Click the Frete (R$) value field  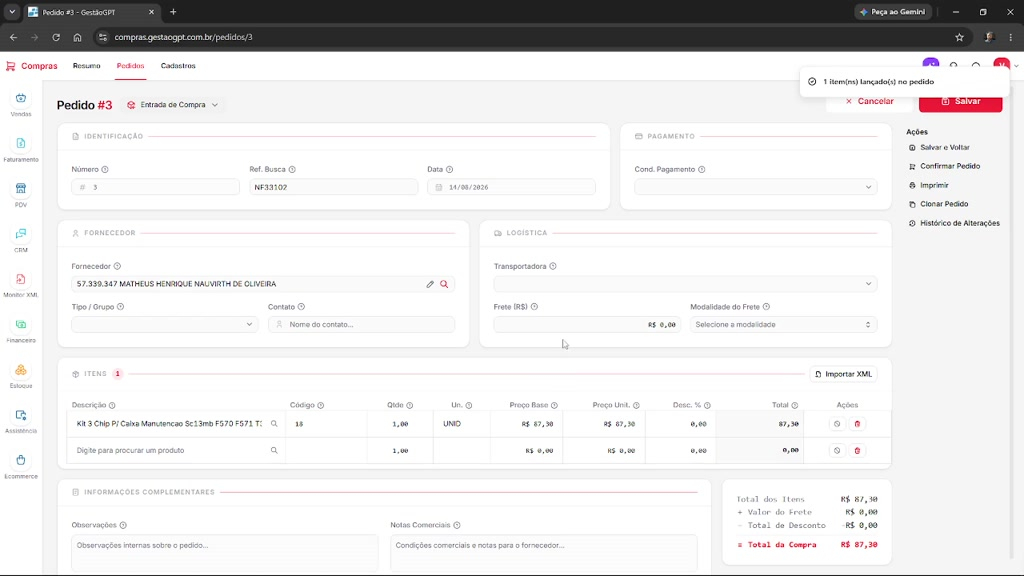click(x=587, y=325)
